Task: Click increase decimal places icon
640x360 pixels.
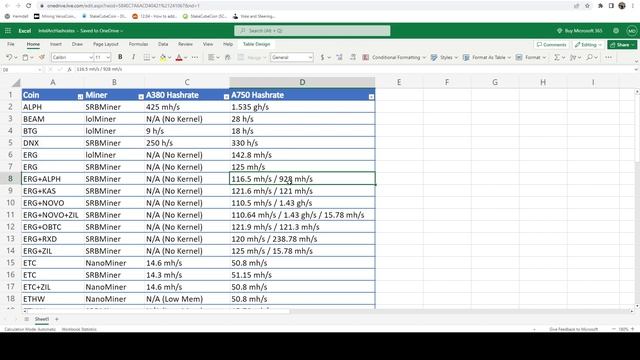Action: [x=353, y=58]
